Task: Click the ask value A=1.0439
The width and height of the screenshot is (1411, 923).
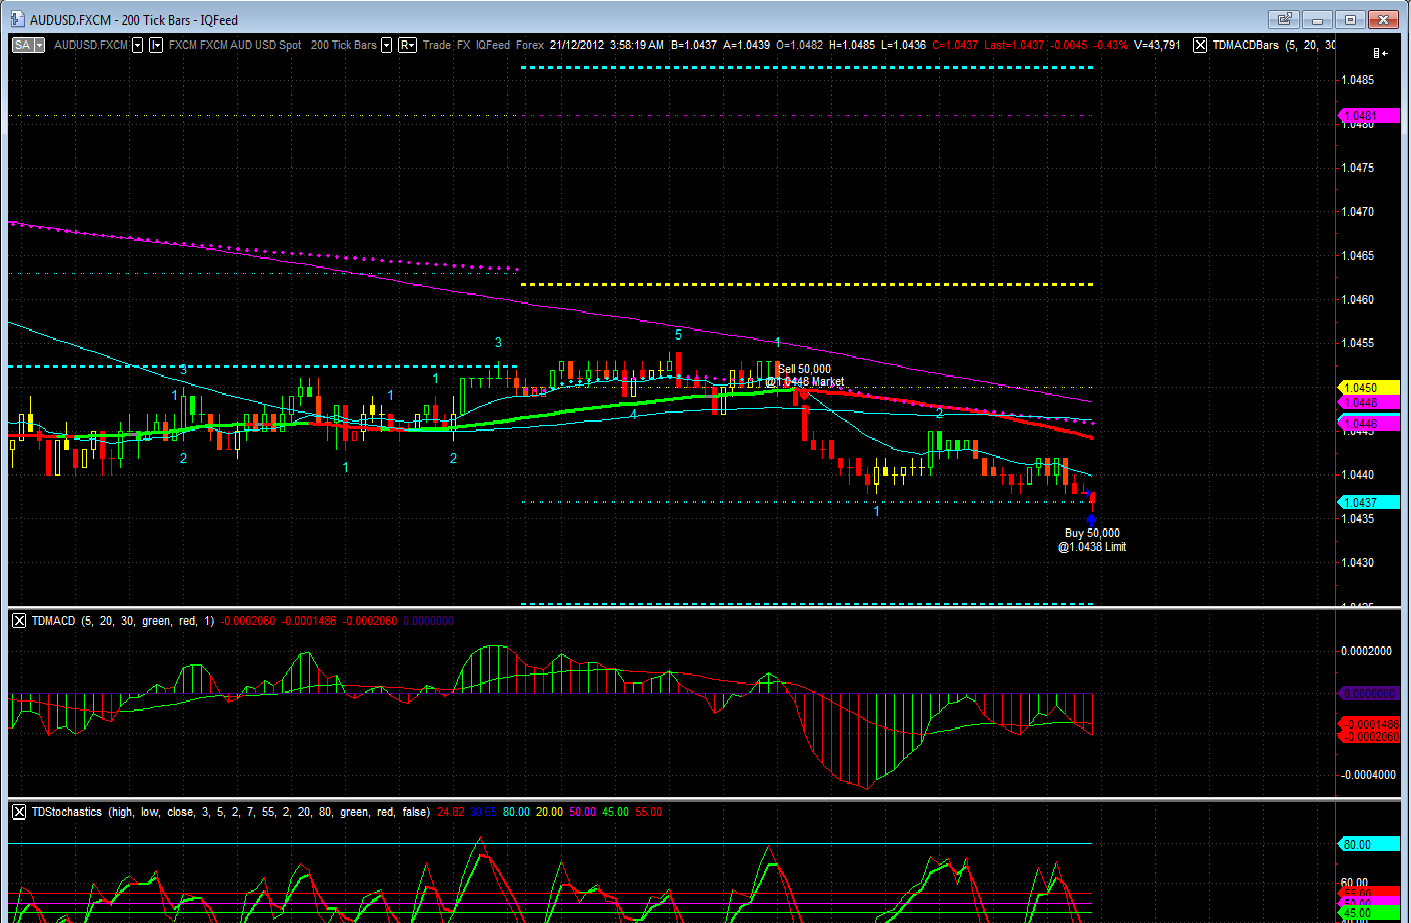Action: (746, 45)
